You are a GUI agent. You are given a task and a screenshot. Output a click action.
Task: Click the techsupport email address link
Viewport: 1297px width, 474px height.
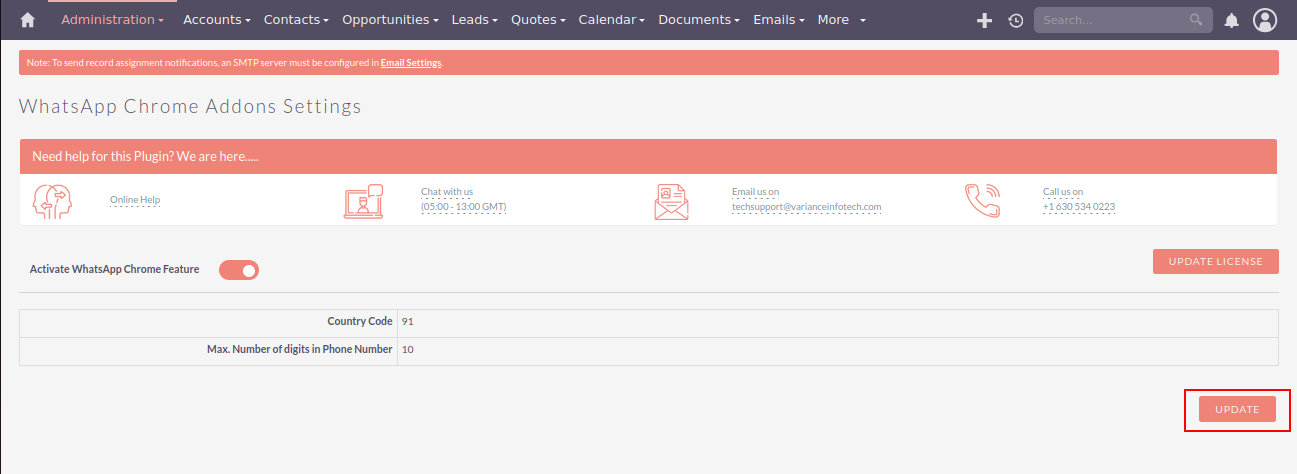pyautogui.click(x=806, y=207)
